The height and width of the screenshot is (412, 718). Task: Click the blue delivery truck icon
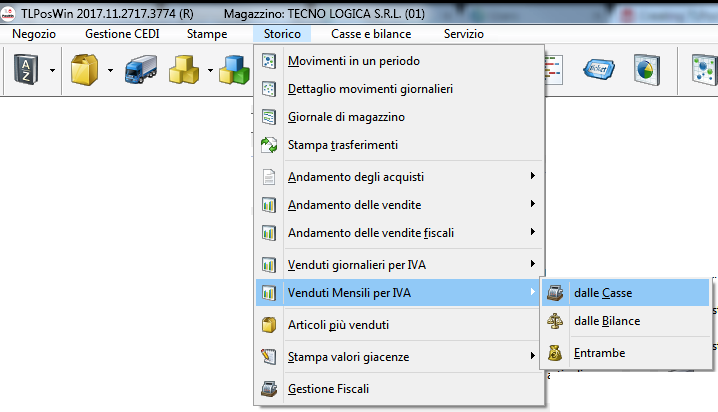pyautogui.click(x=141, y=71)
